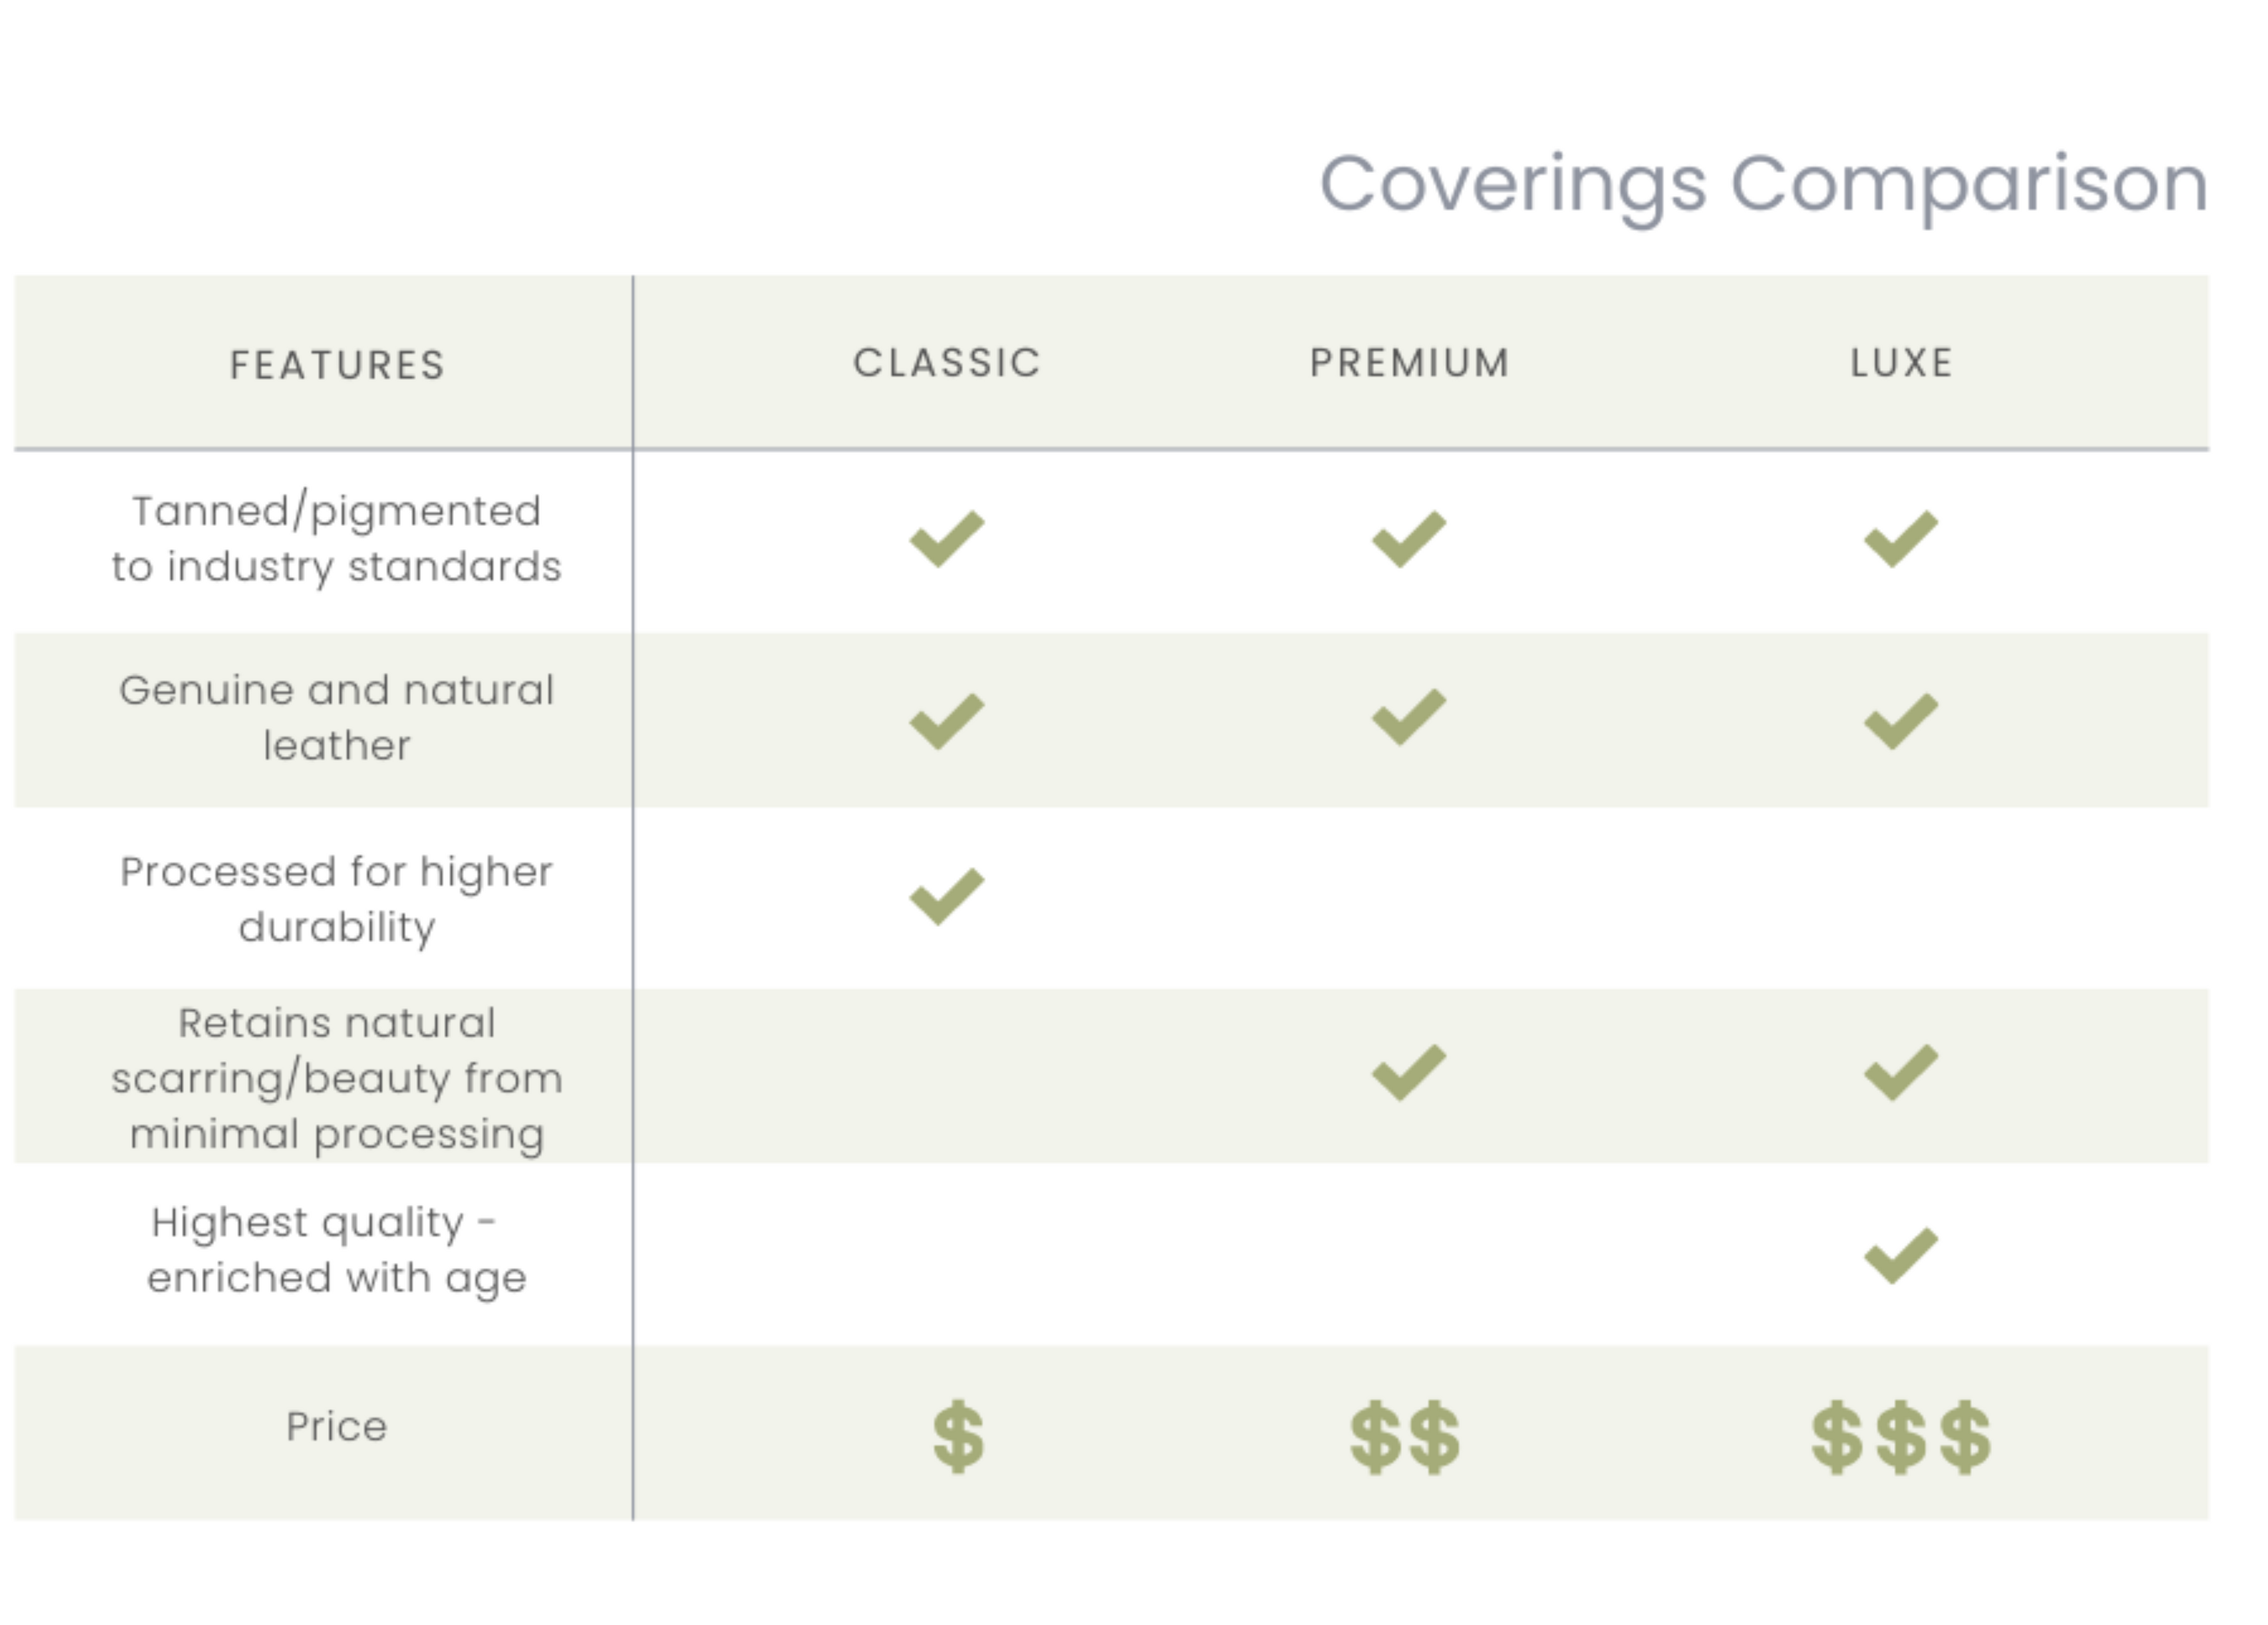The width and height of the screenshot is (2268, 1625).
Task: Click Luxe checkmark in Highest quality row
Action: [x=1900, y=1255]
